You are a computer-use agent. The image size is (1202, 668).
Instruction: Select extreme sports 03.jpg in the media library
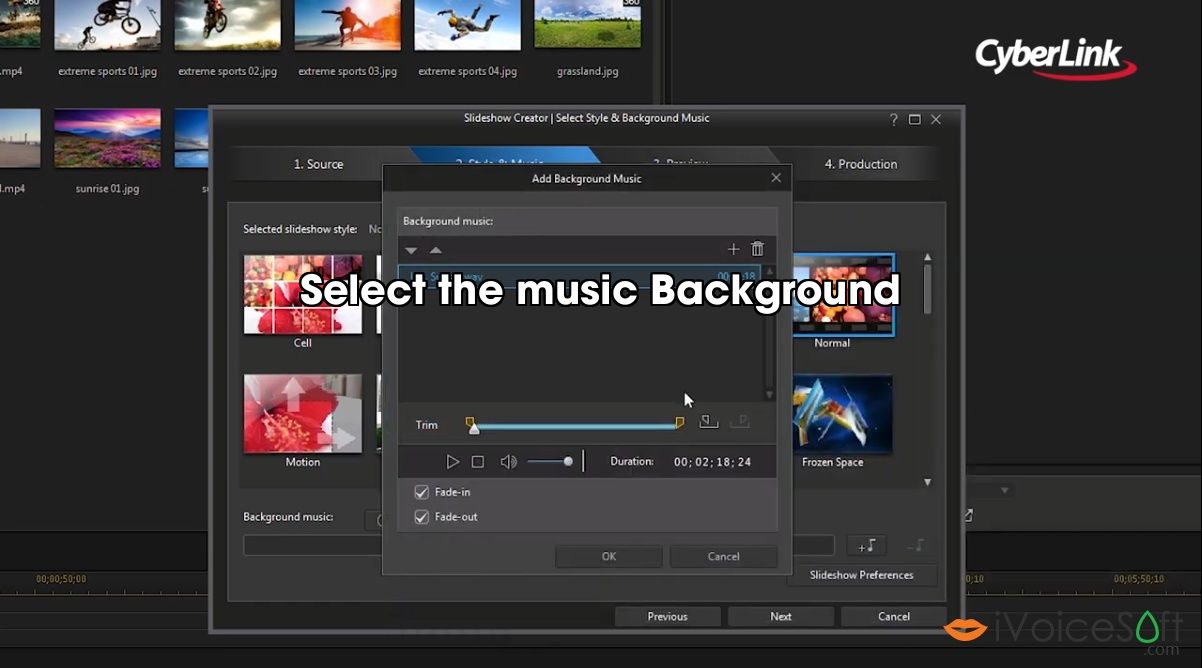(x=348, y=25)
